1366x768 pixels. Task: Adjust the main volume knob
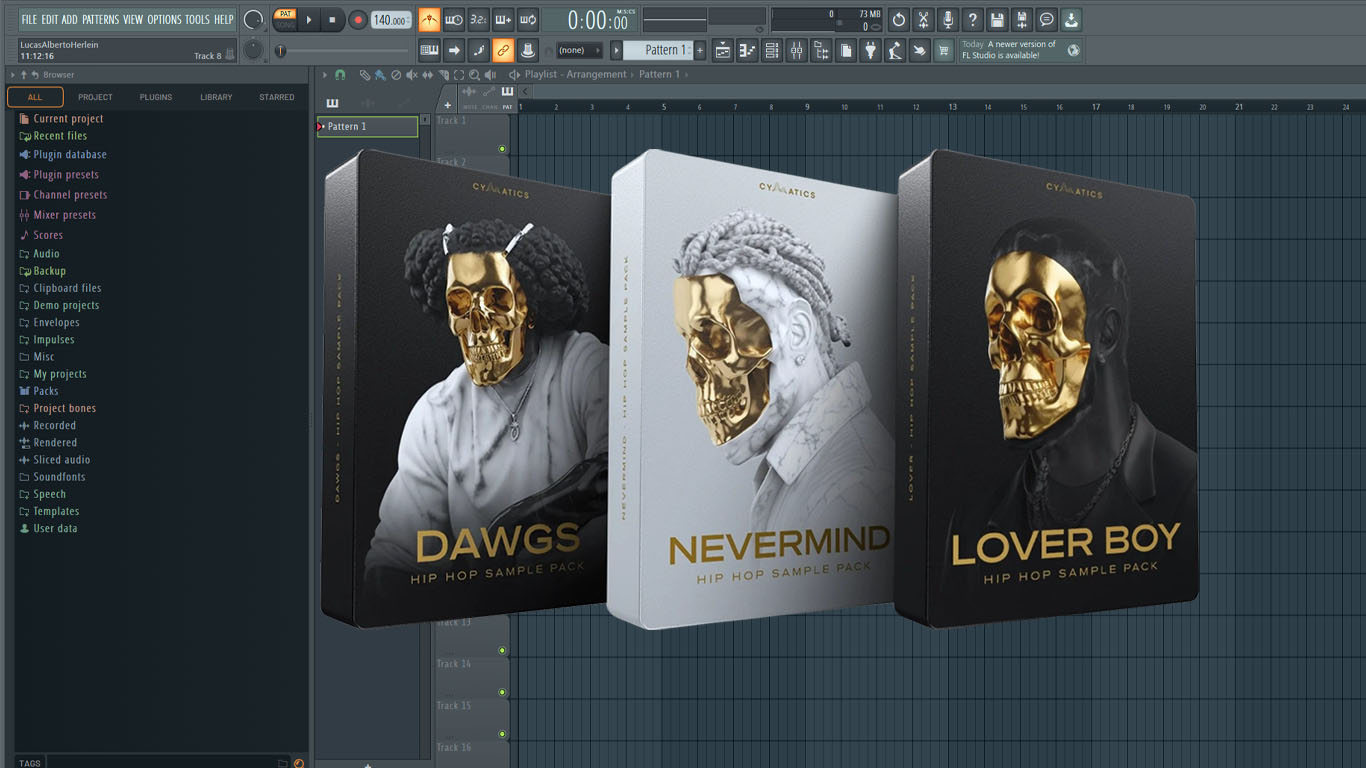click(x=253, y=19)
